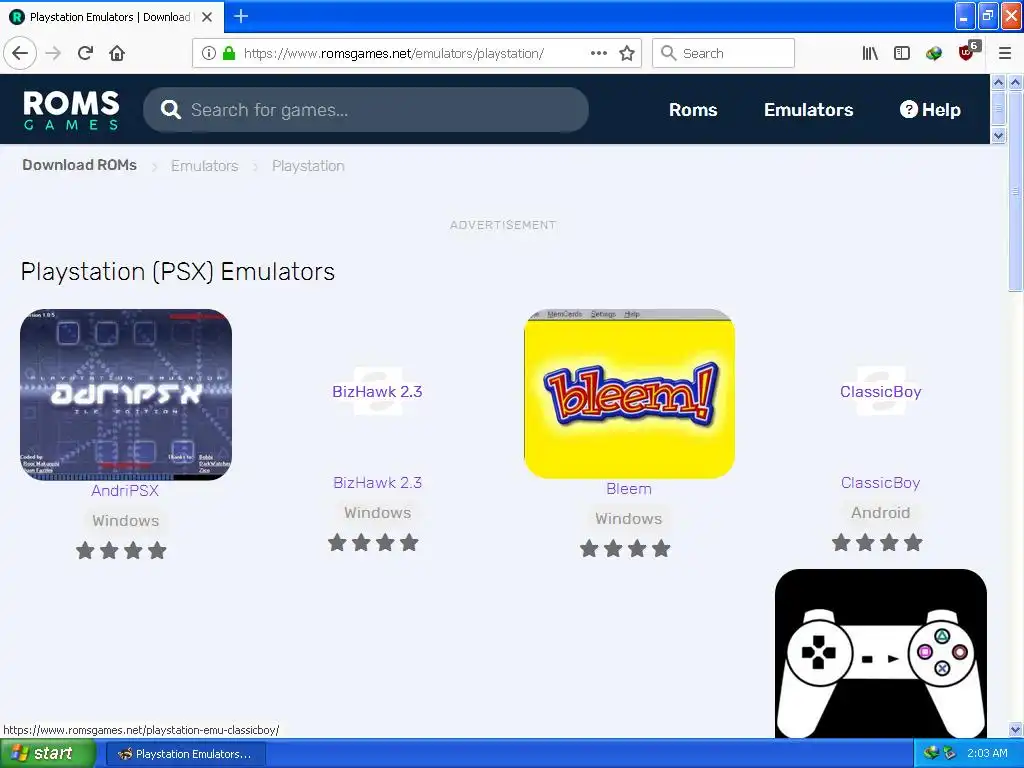Open the page actions three-dots menu
The height and width of the screenshot is (768, 1024).
(x=598, y=53)
